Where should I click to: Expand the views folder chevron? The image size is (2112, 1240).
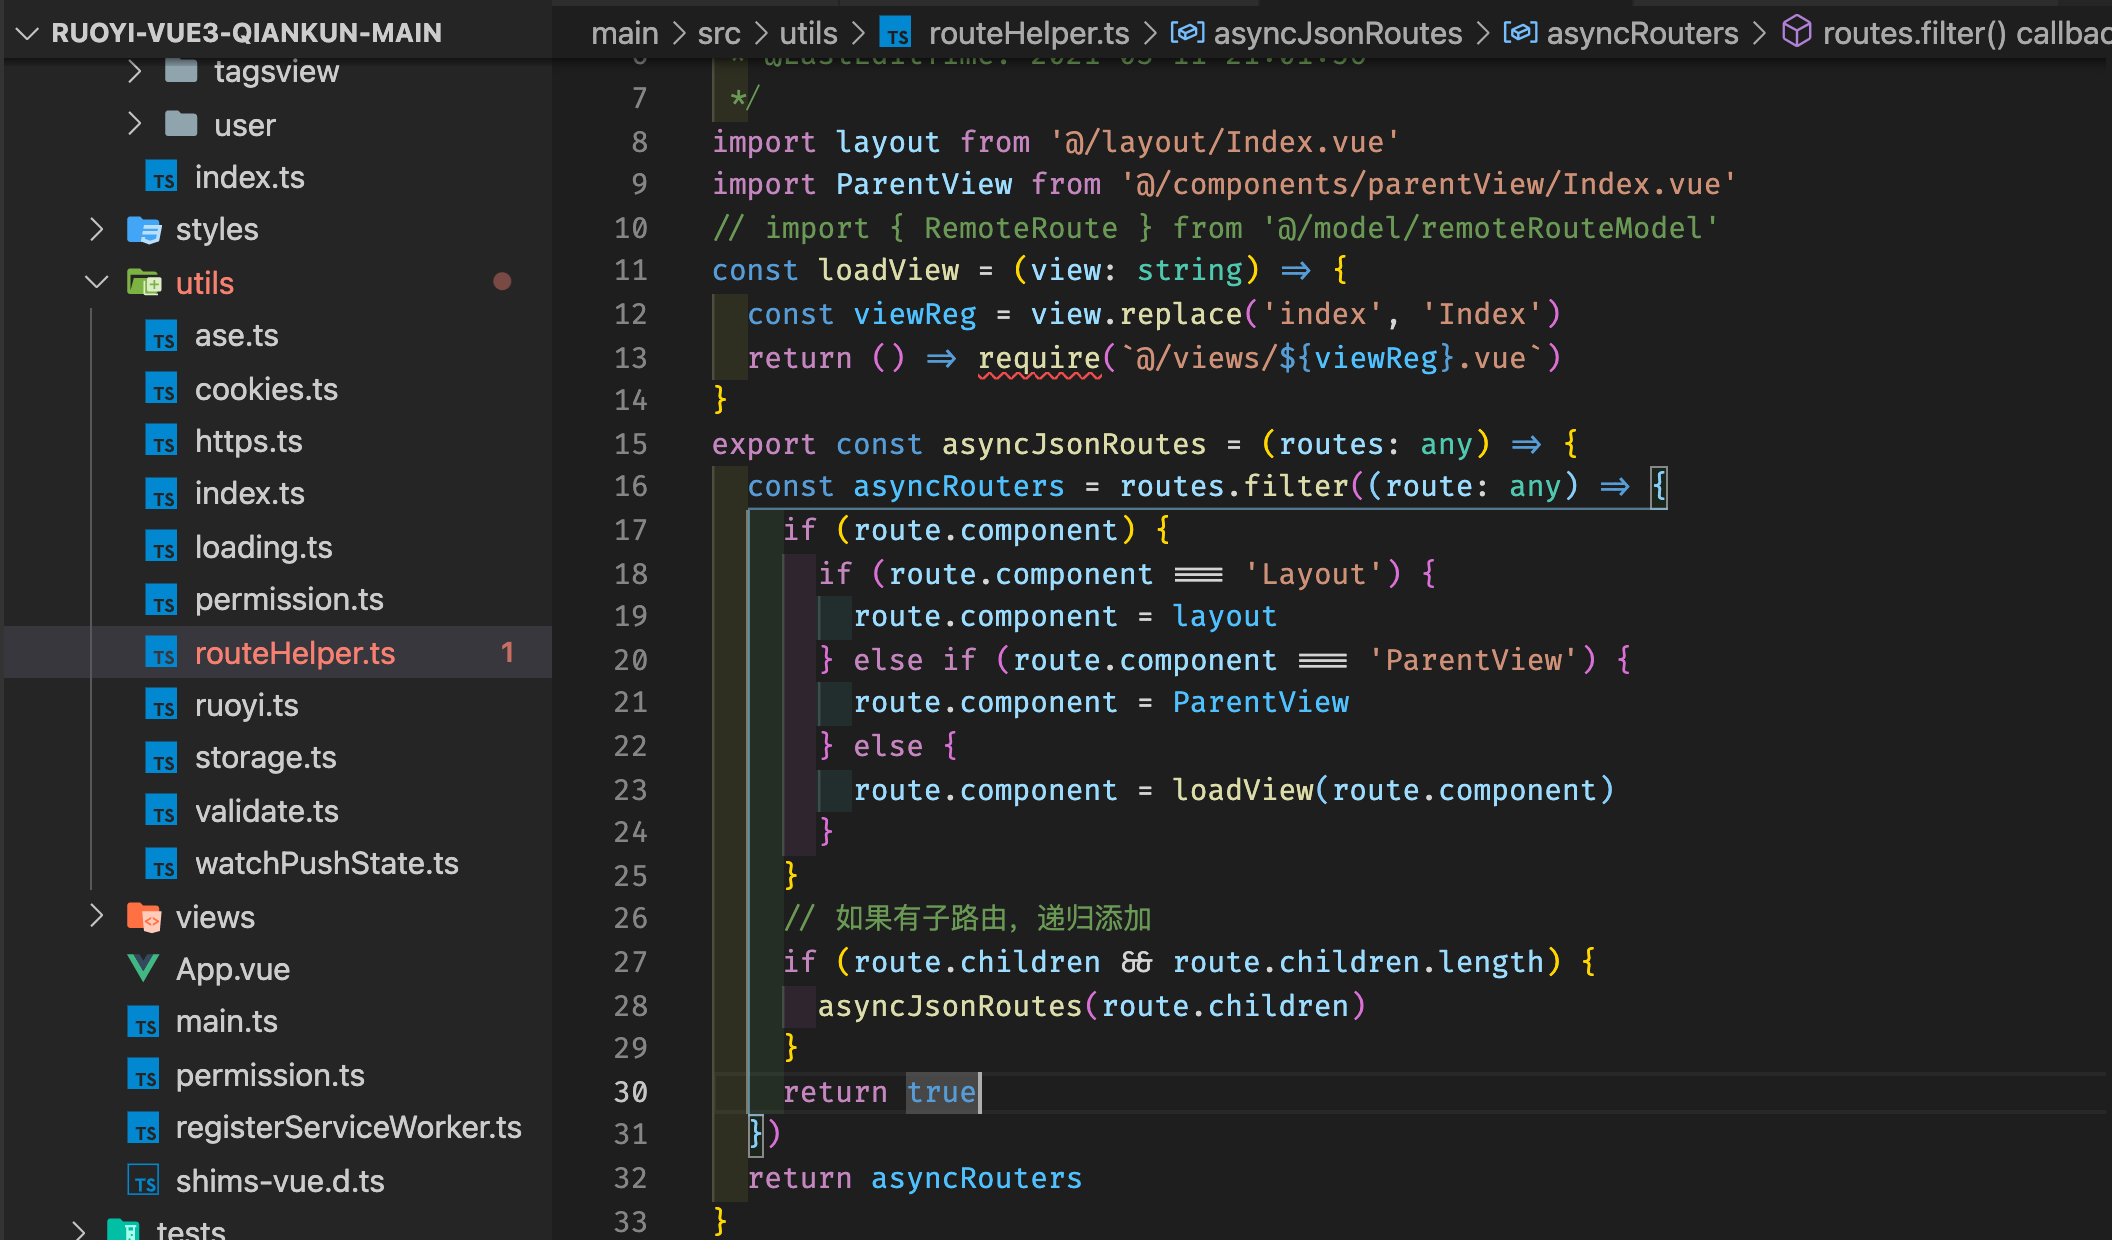coord(97,916)
